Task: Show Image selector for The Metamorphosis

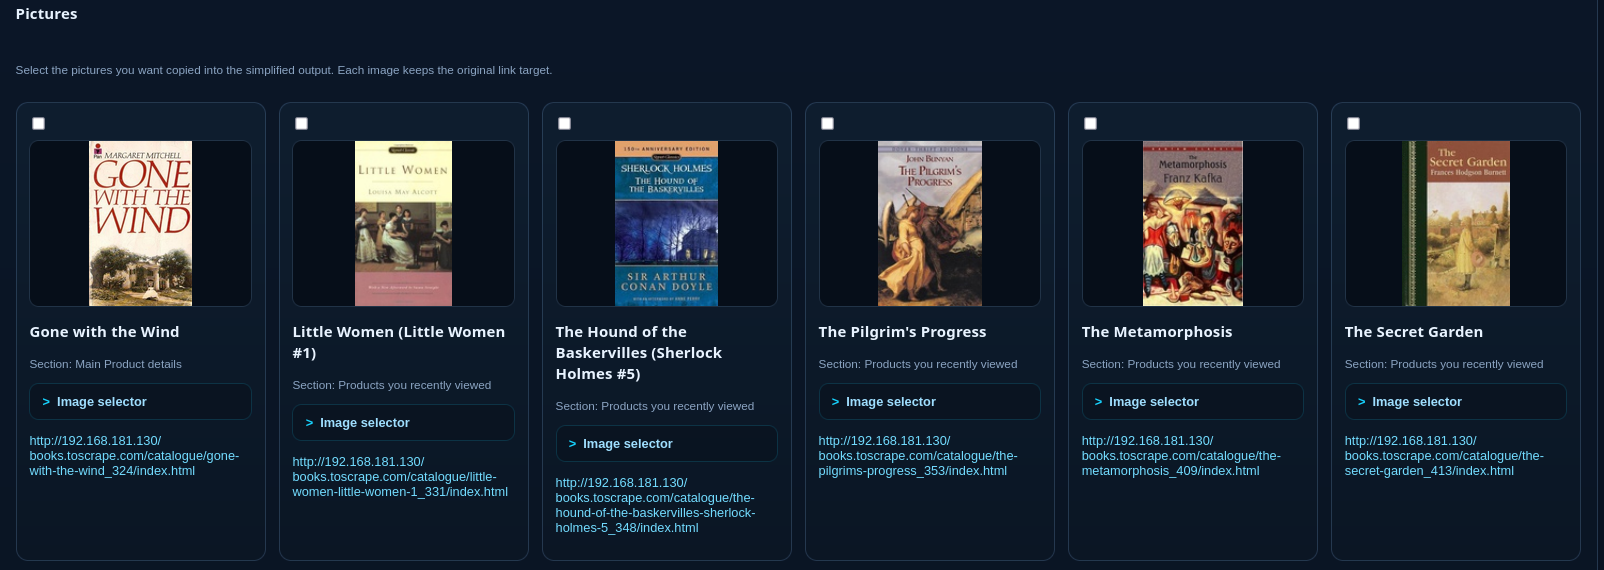Action: [x=1192, y=402]
